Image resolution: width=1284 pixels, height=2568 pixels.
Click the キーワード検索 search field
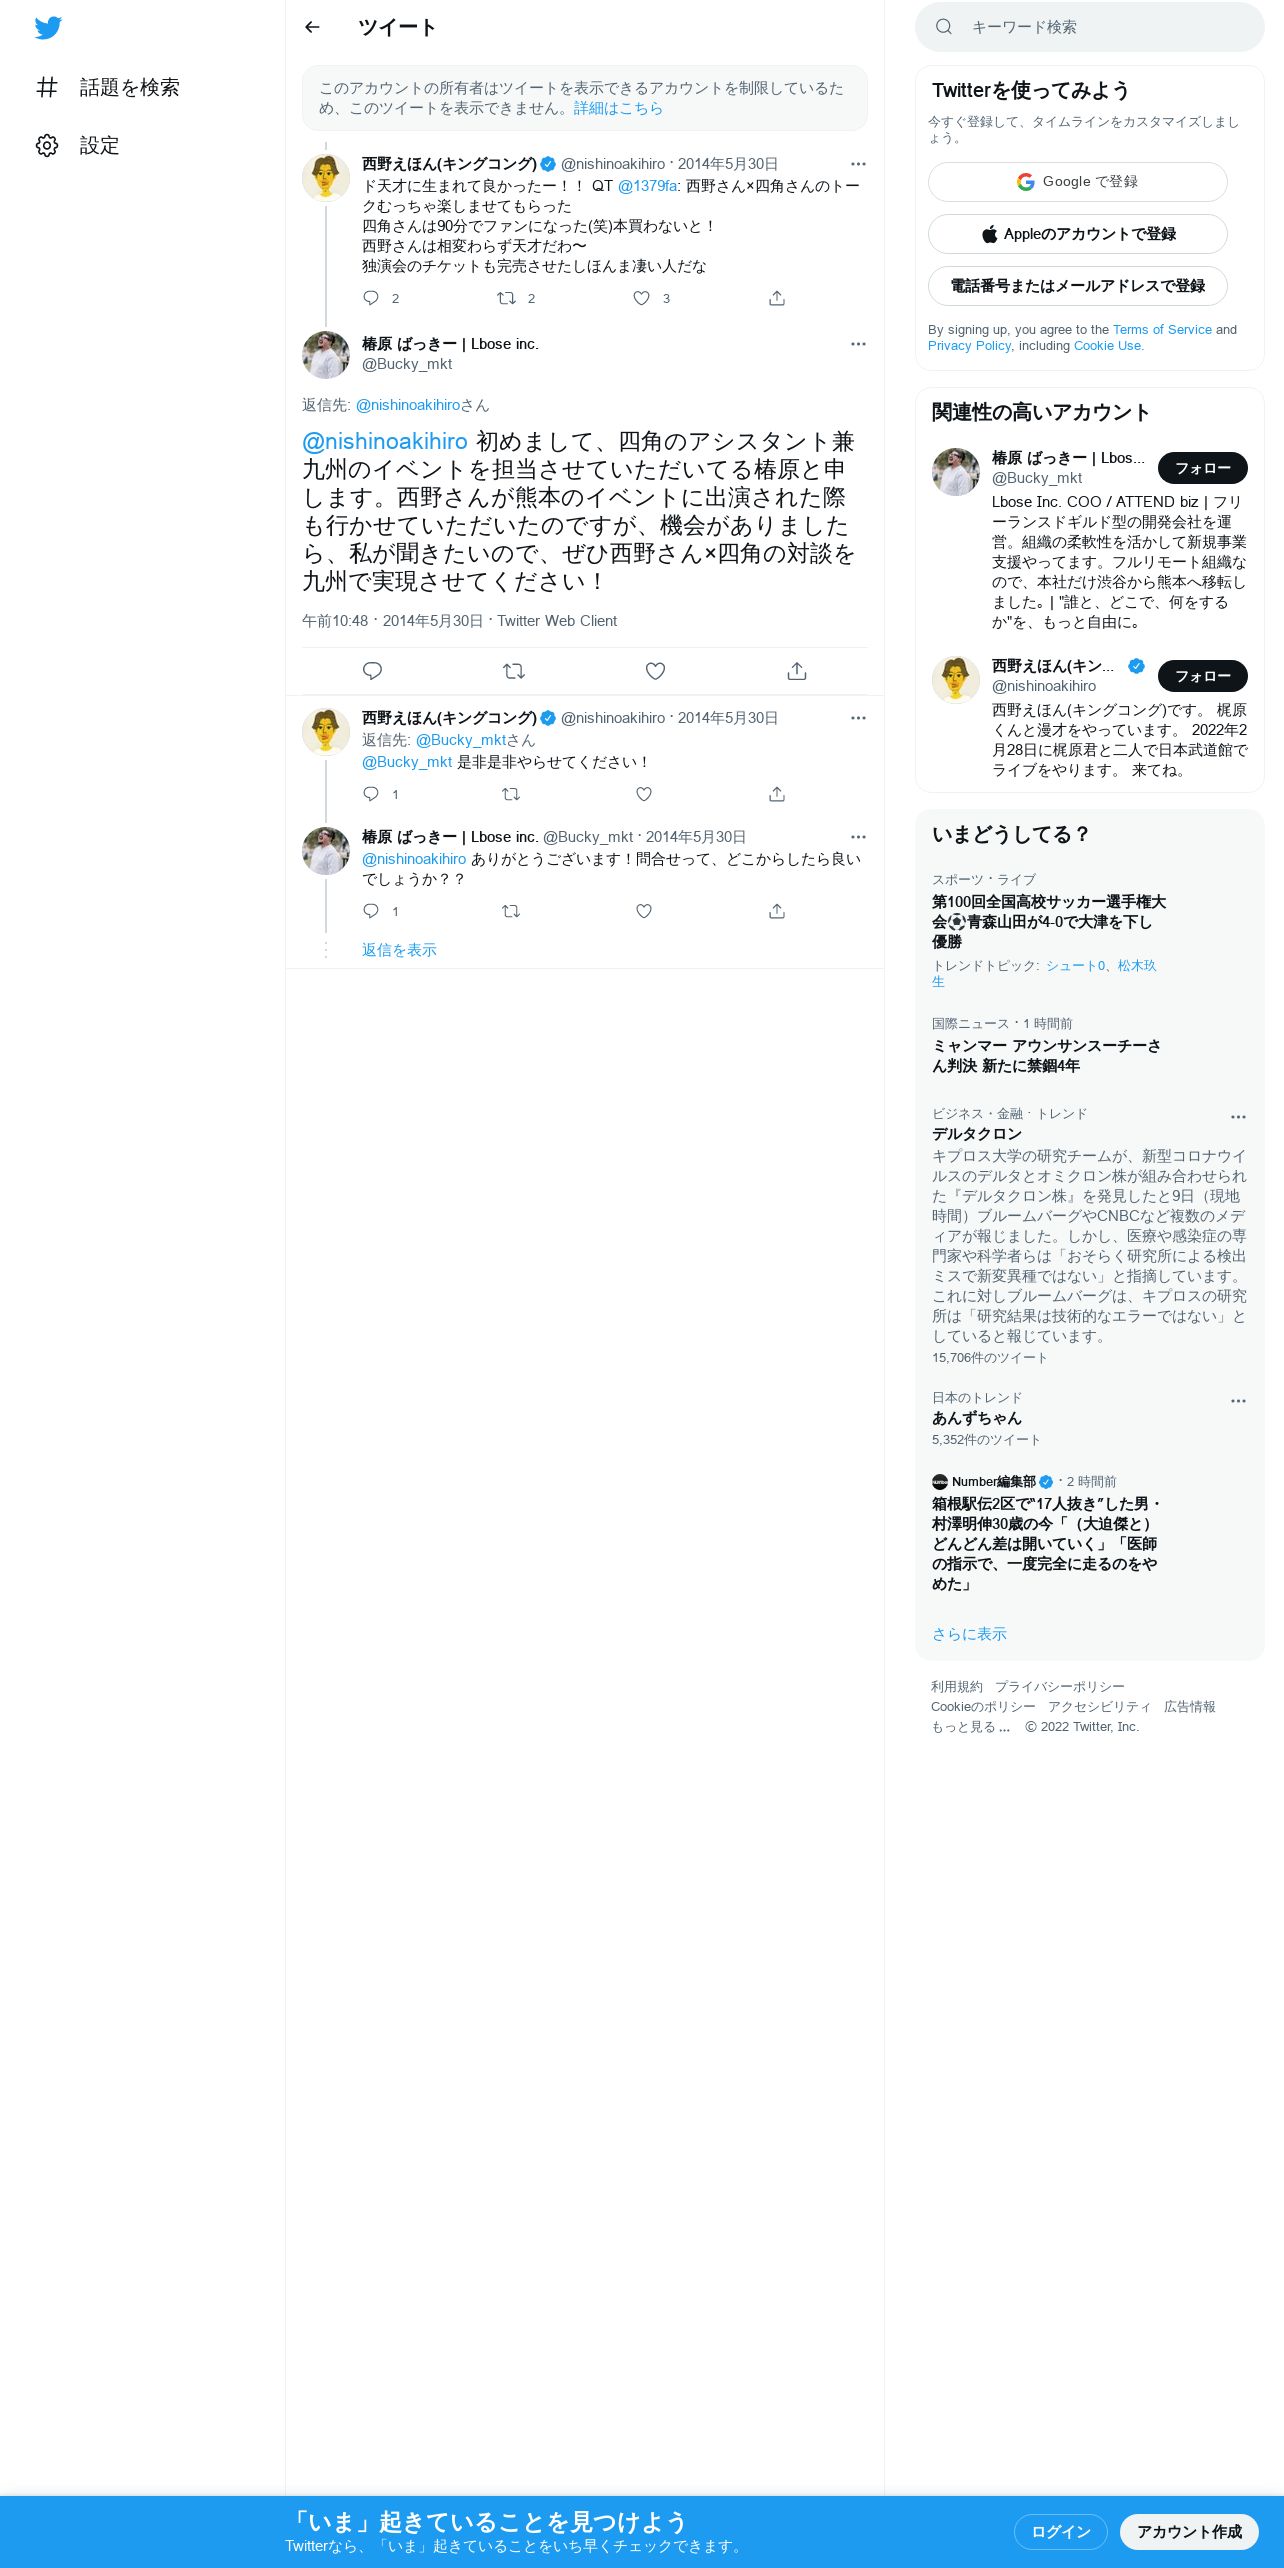click(1090, 27)
